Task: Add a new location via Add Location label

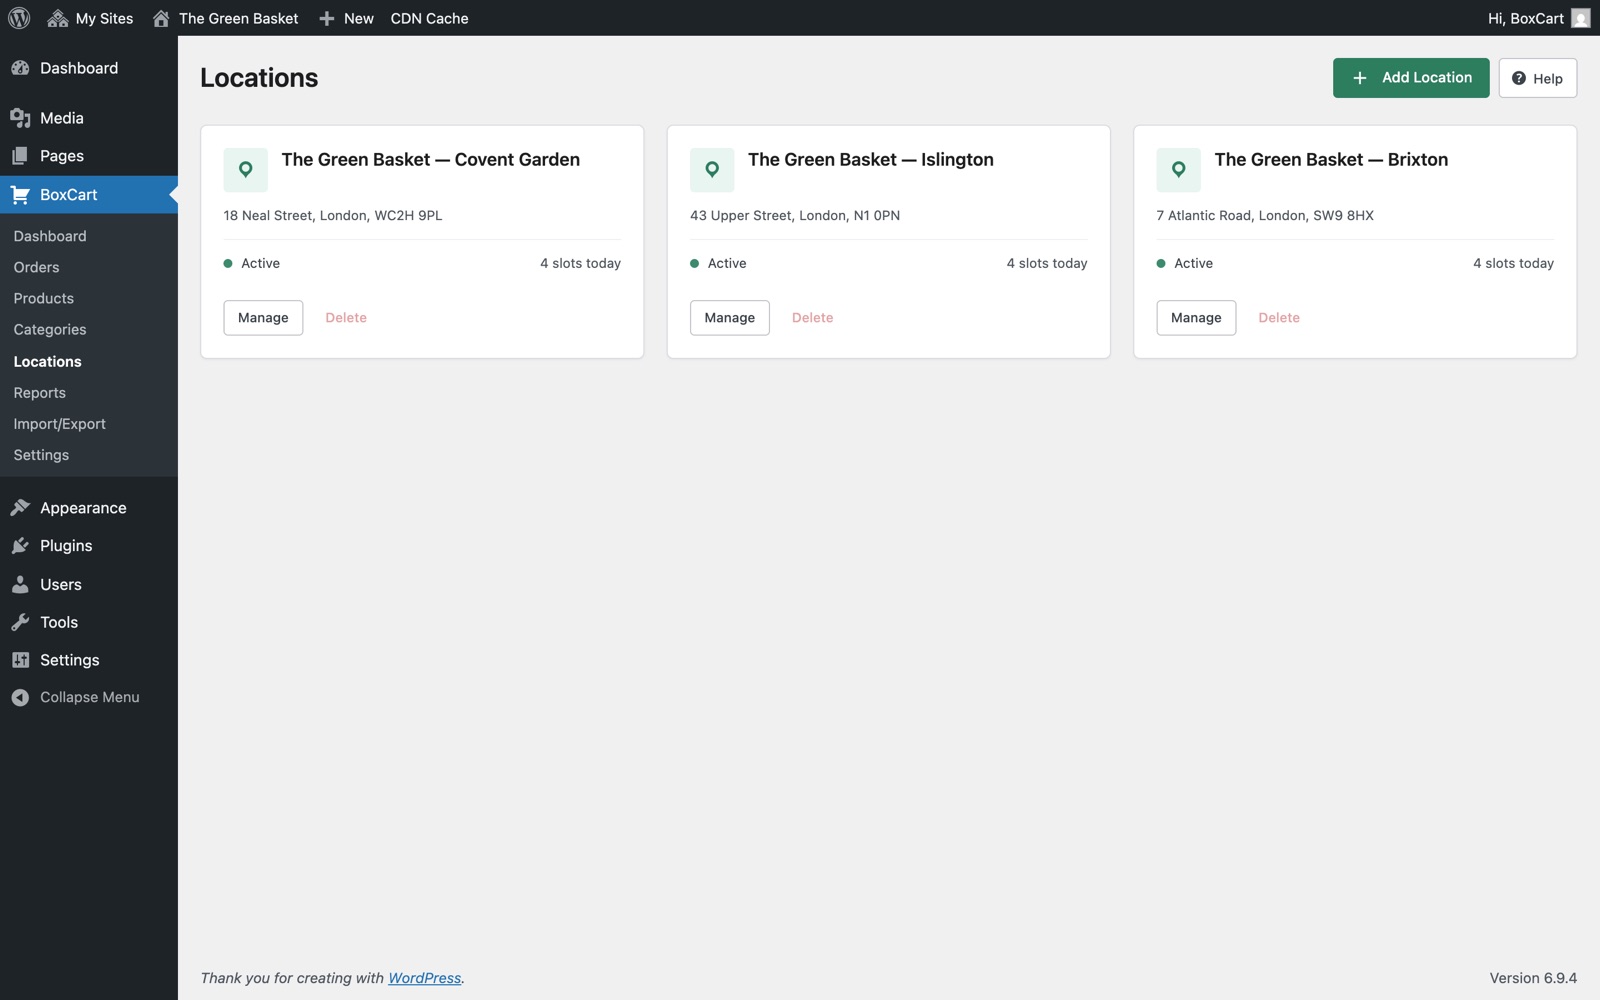Action: click(x=1427, y=78)
